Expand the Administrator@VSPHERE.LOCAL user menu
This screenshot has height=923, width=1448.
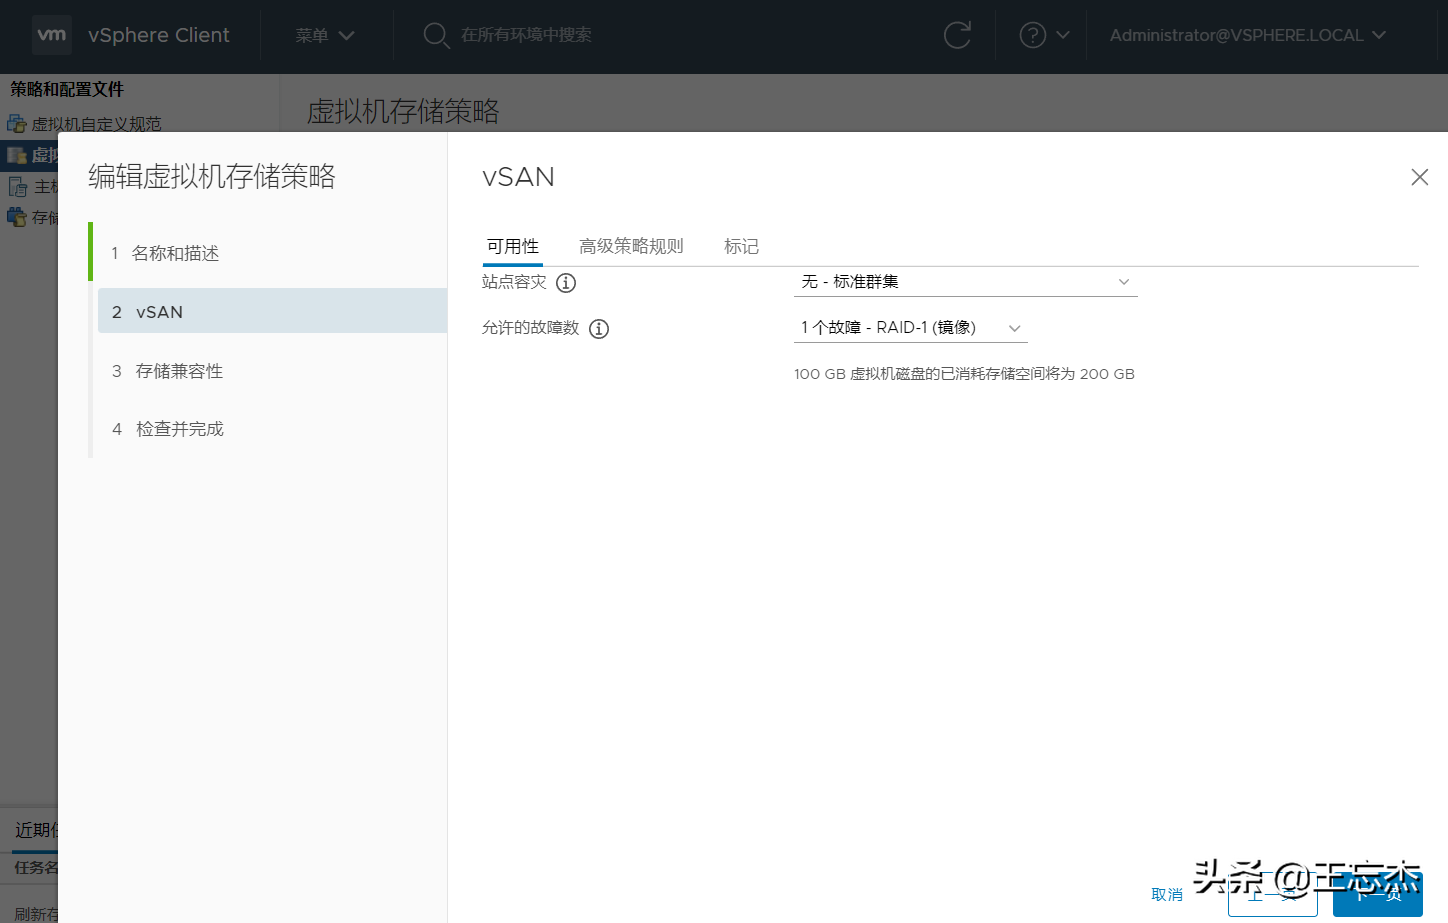pyautogui.click(x=1248, y=35)
